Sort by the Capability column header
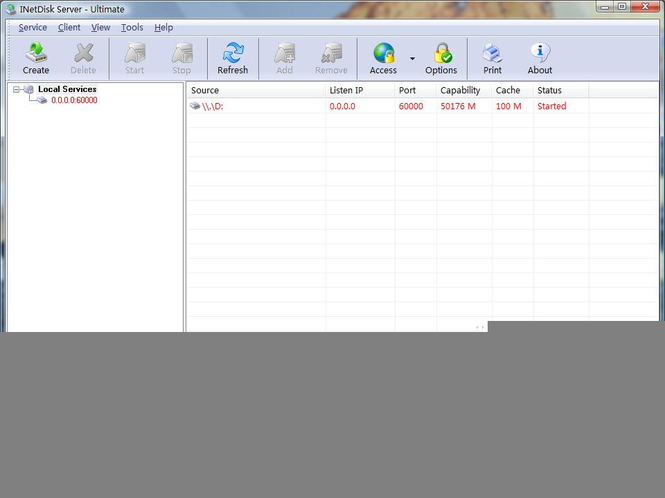 coord(464,90)
